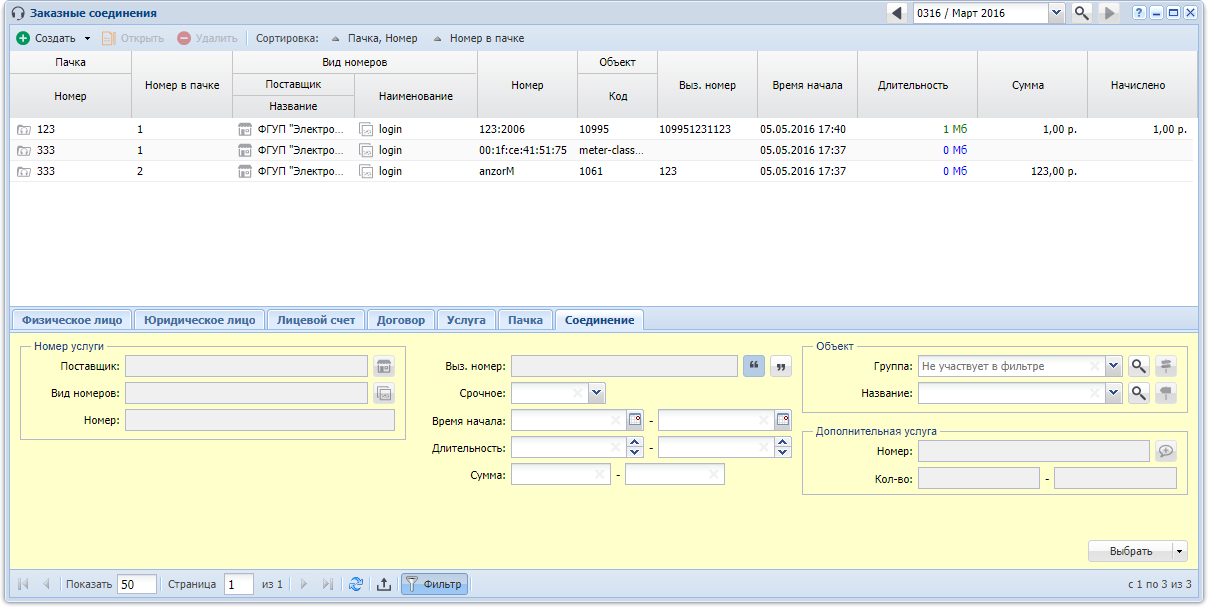Click the export icon in the paging bar
This screenshot has width=1208, height=607.
[x=383, y=585]
